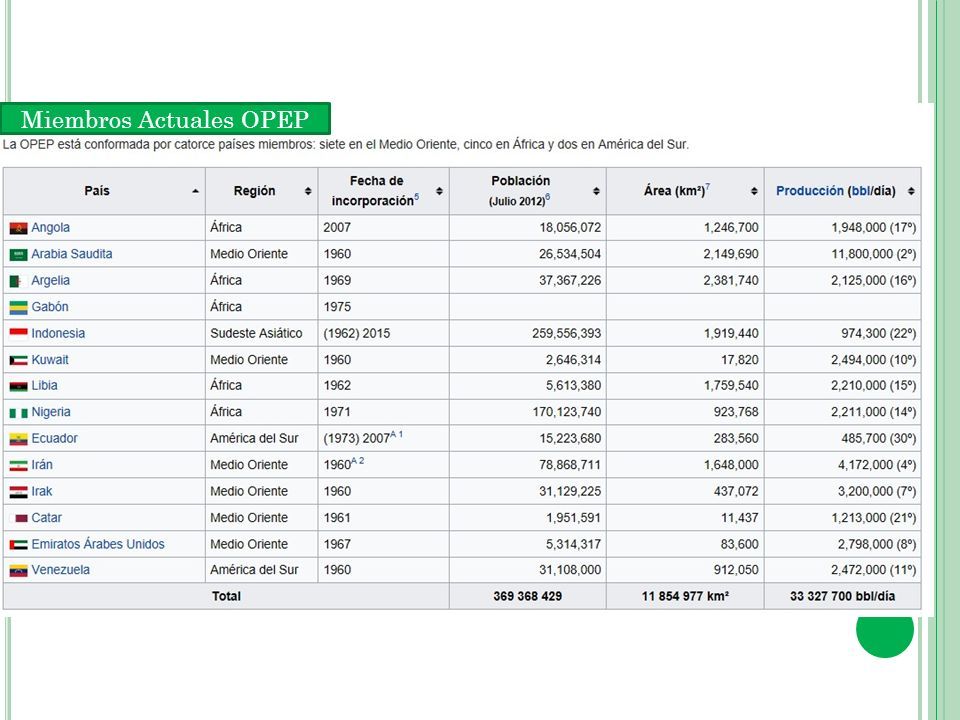This screenshot has width=960, height=720.
Task: Open the bbl link in header
Action: (x=860, y=191)
